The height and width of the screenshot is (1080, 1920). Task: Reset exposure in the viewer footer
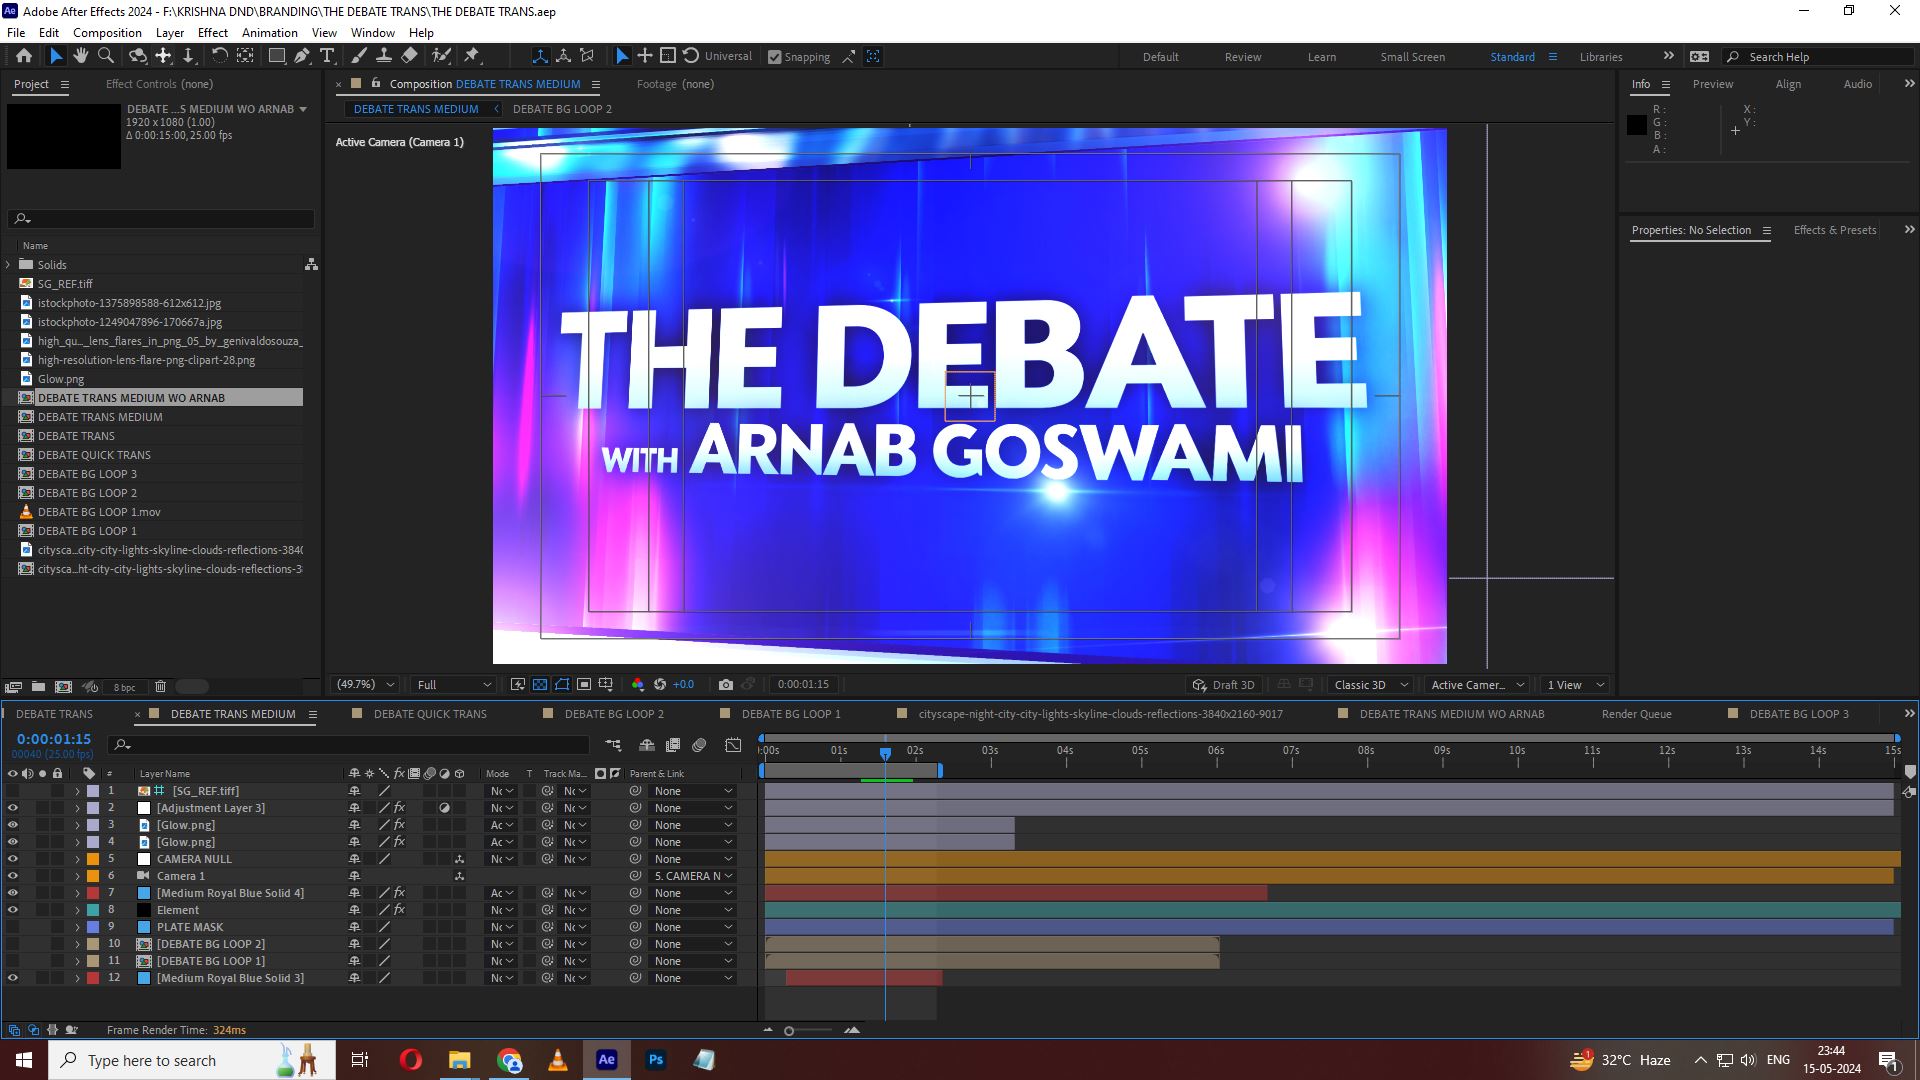(x=660, y=685)
